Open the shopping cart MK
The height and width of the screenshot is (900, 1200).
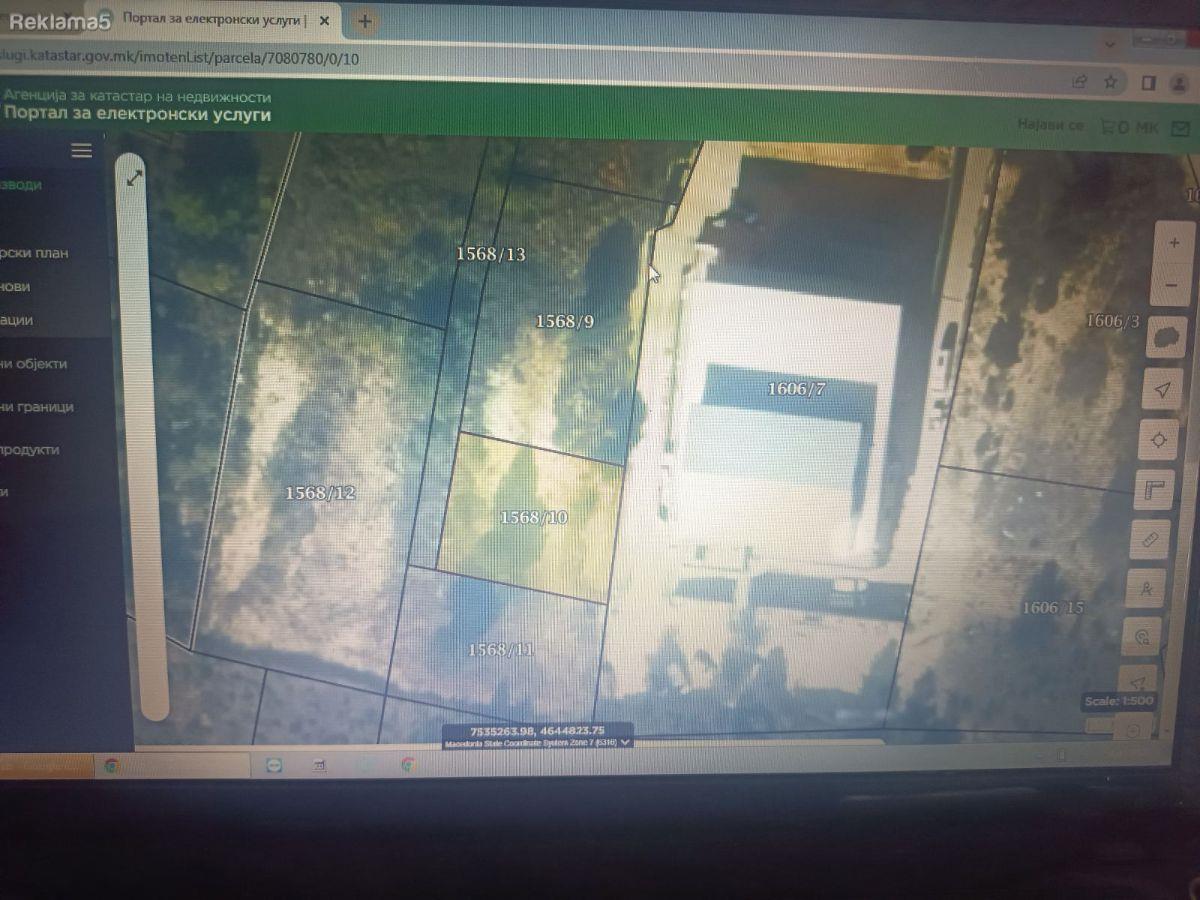[1129, 128]
